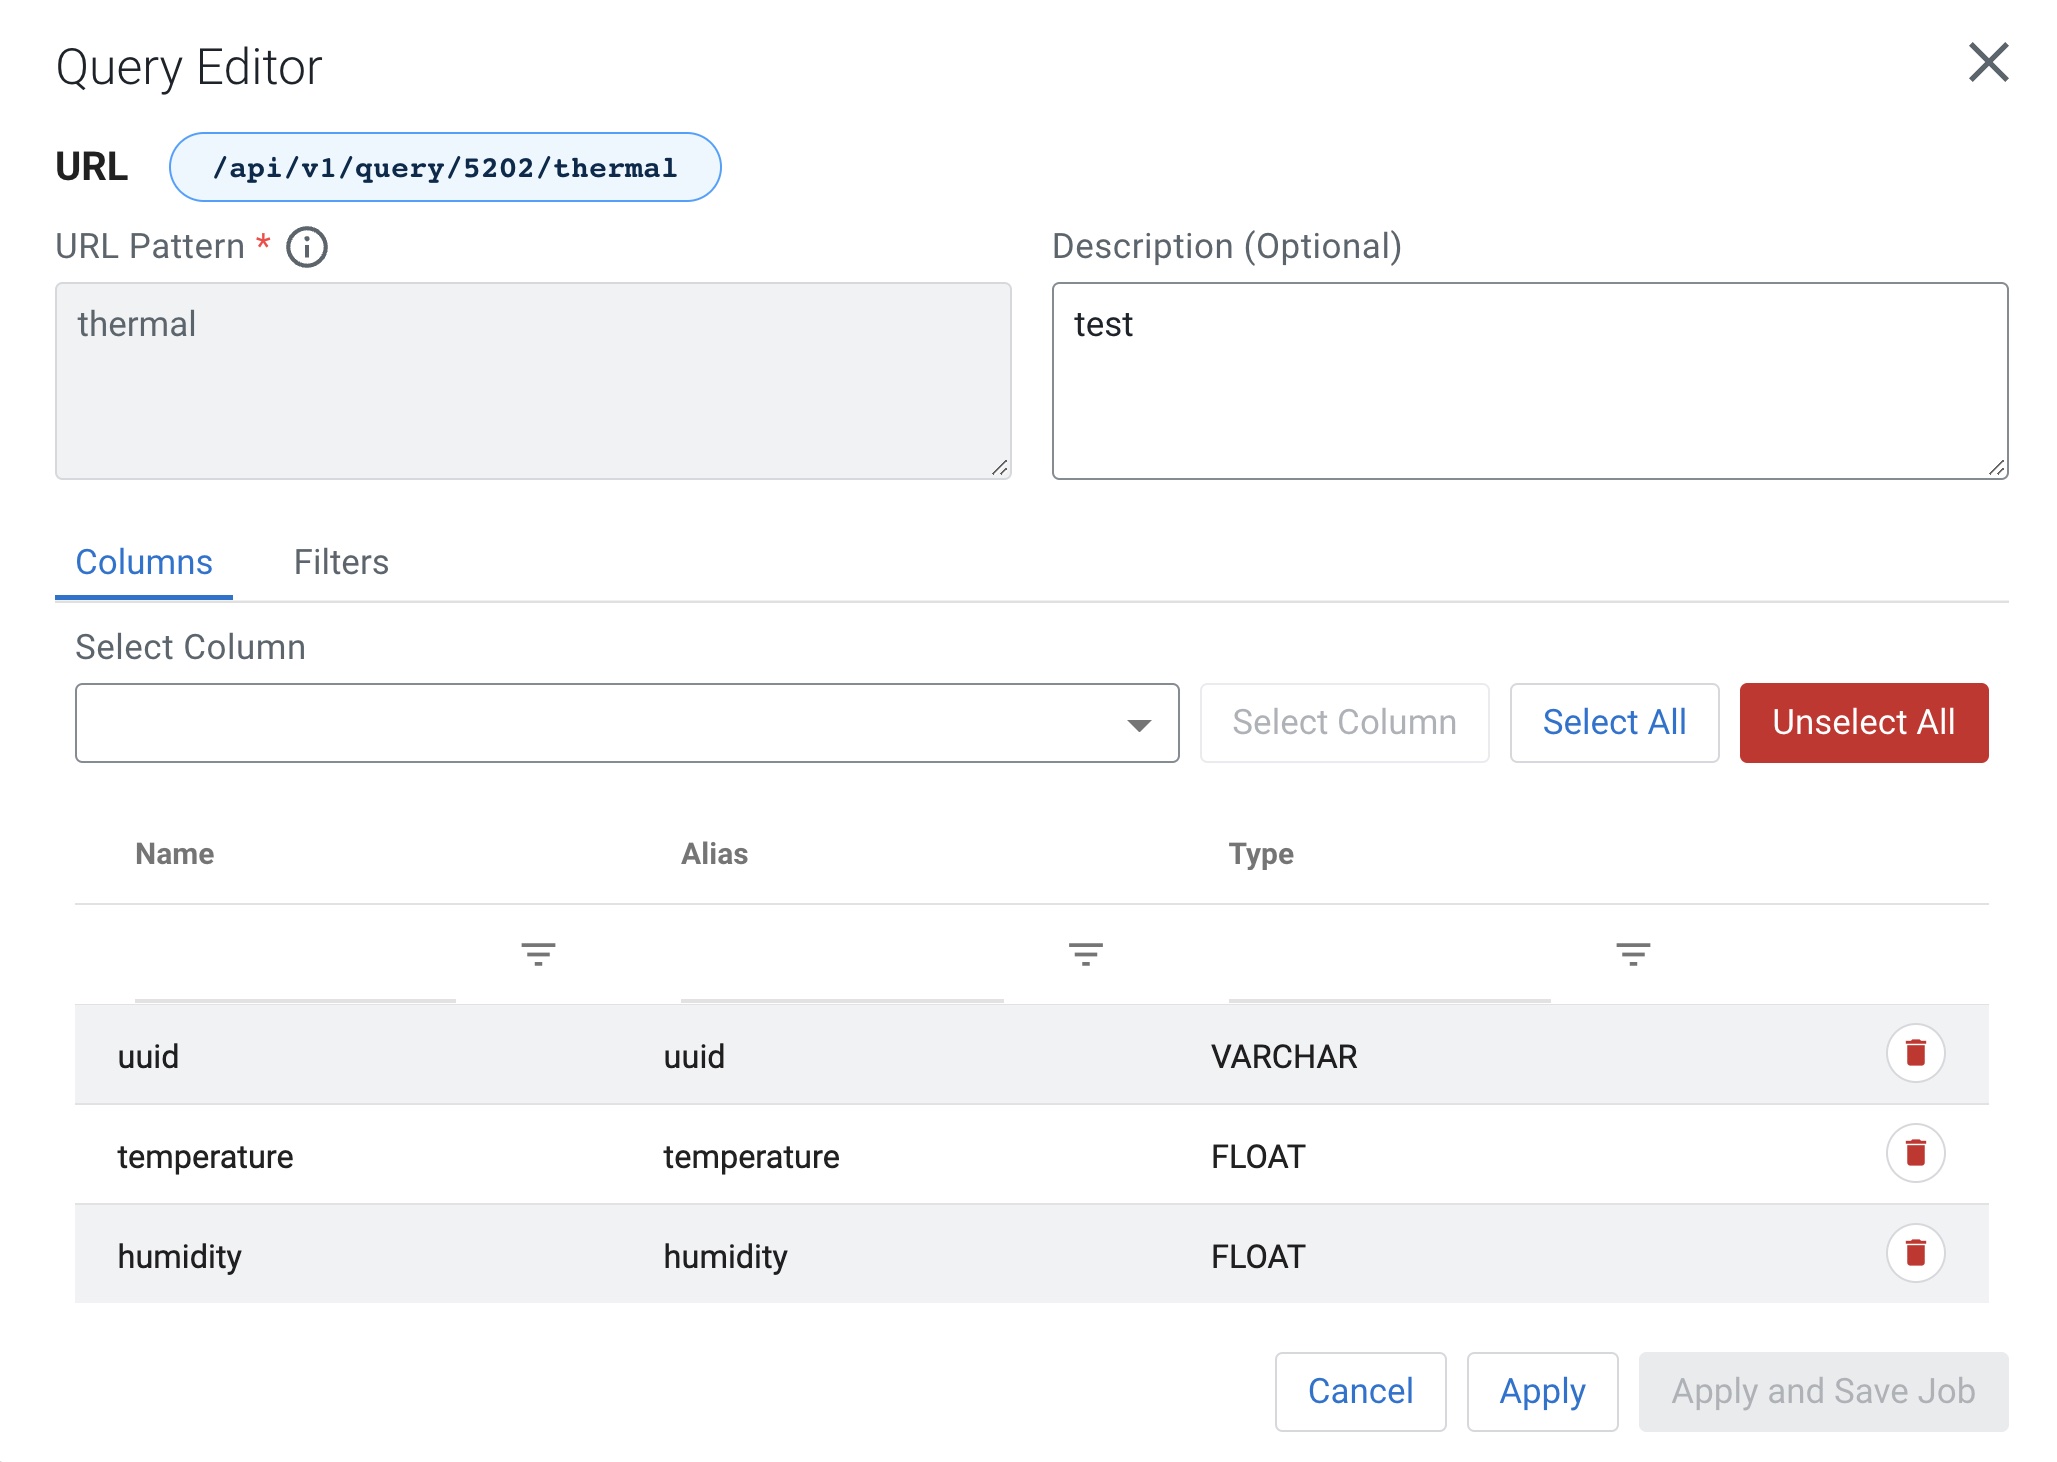Open the Type column filter menu
2057x1462 pixels.
pyautogui.click(x=1633, y=954)
